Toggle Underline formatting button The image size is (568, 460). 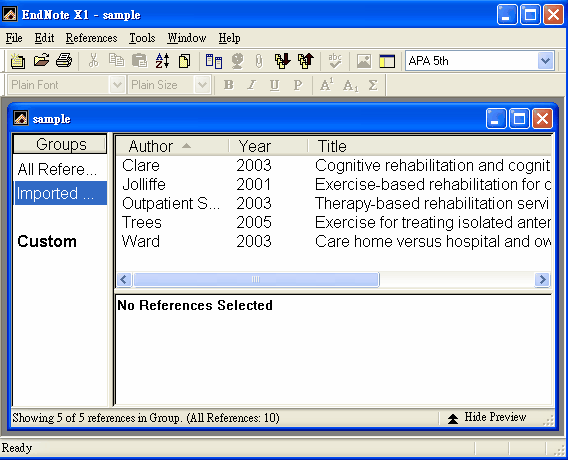click(274, 85)
